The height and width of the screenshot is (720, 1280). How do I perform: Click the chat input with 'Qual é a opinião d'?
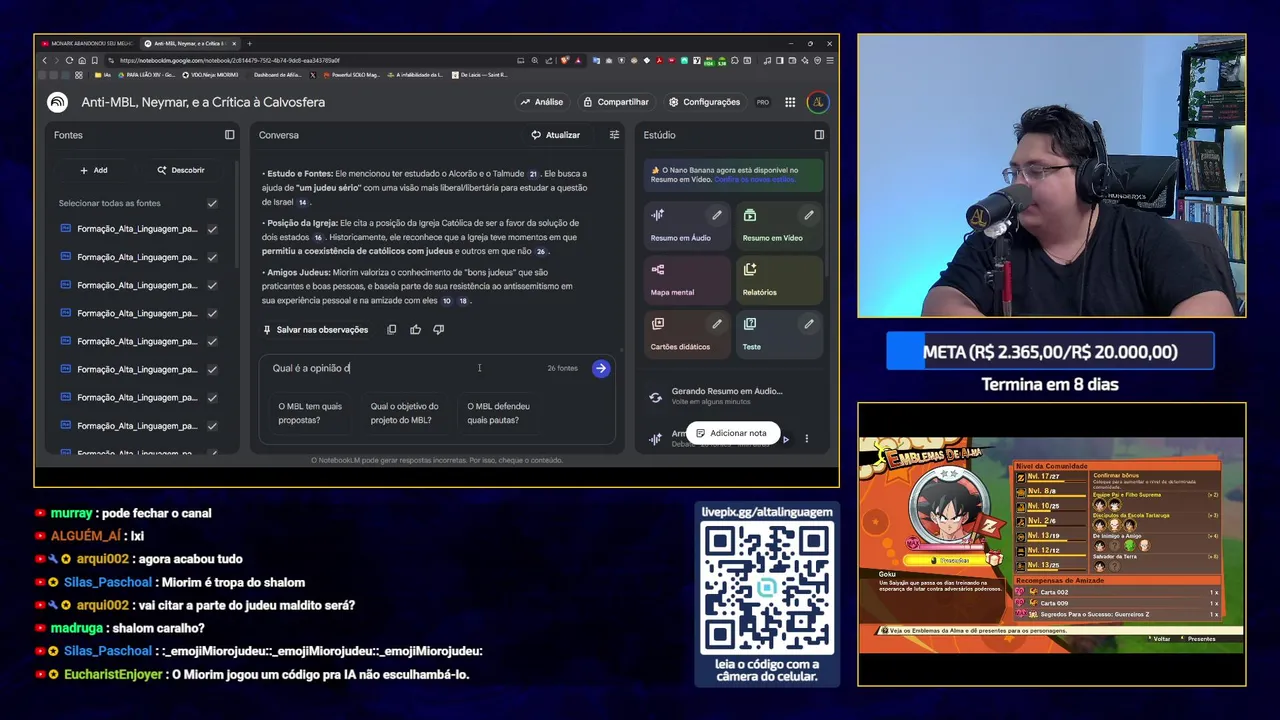click(x=400, y=368)
